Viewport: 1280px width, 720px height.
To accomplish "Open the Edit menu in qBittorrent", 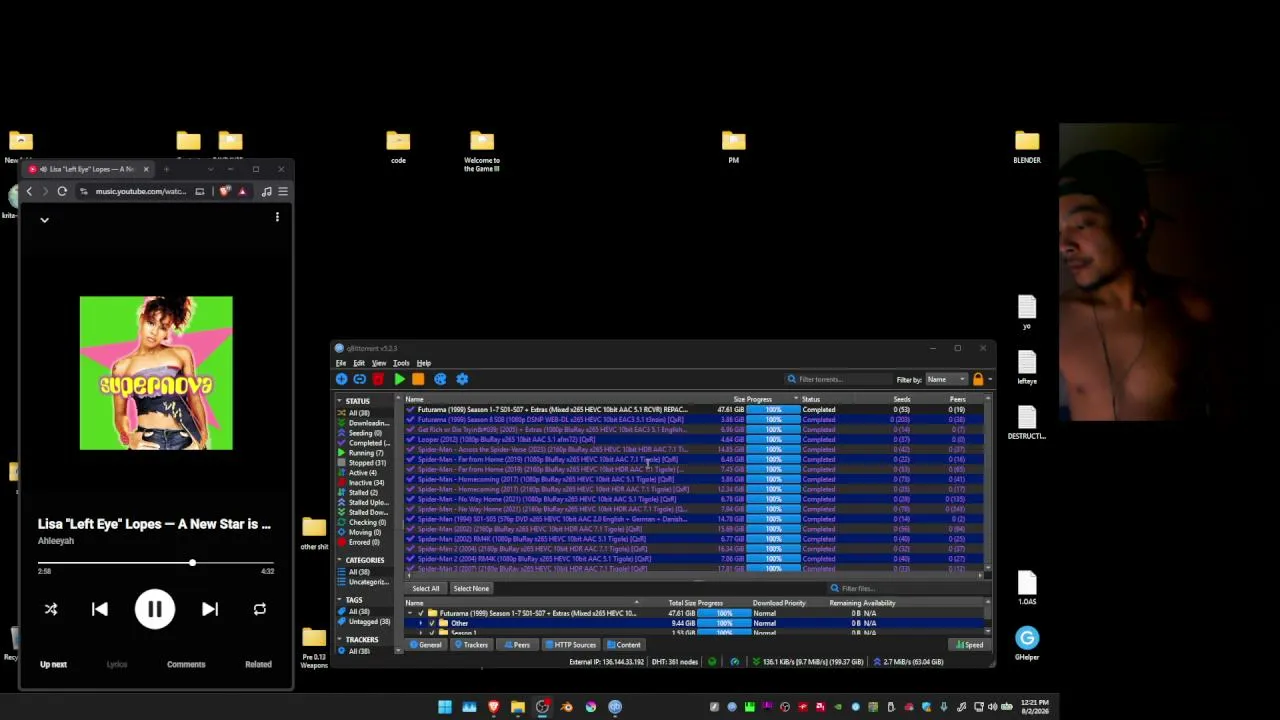I will pos(359,363).
